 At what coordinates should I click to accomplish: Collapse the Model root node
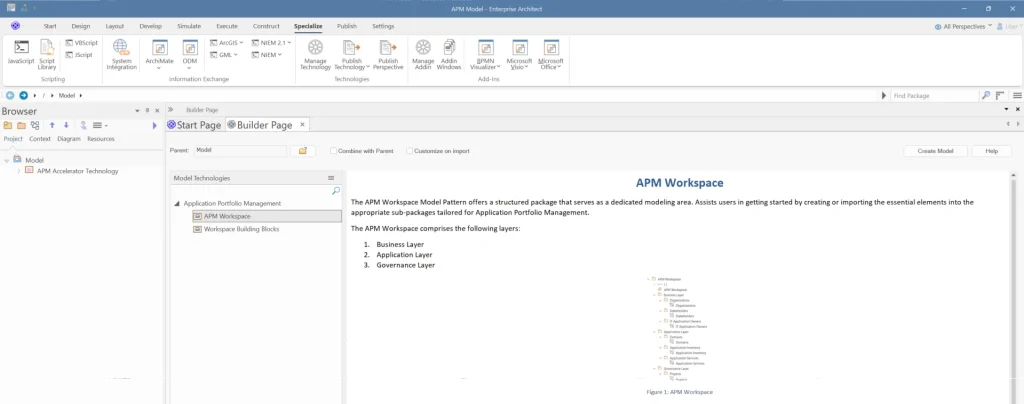coord(7,160)
